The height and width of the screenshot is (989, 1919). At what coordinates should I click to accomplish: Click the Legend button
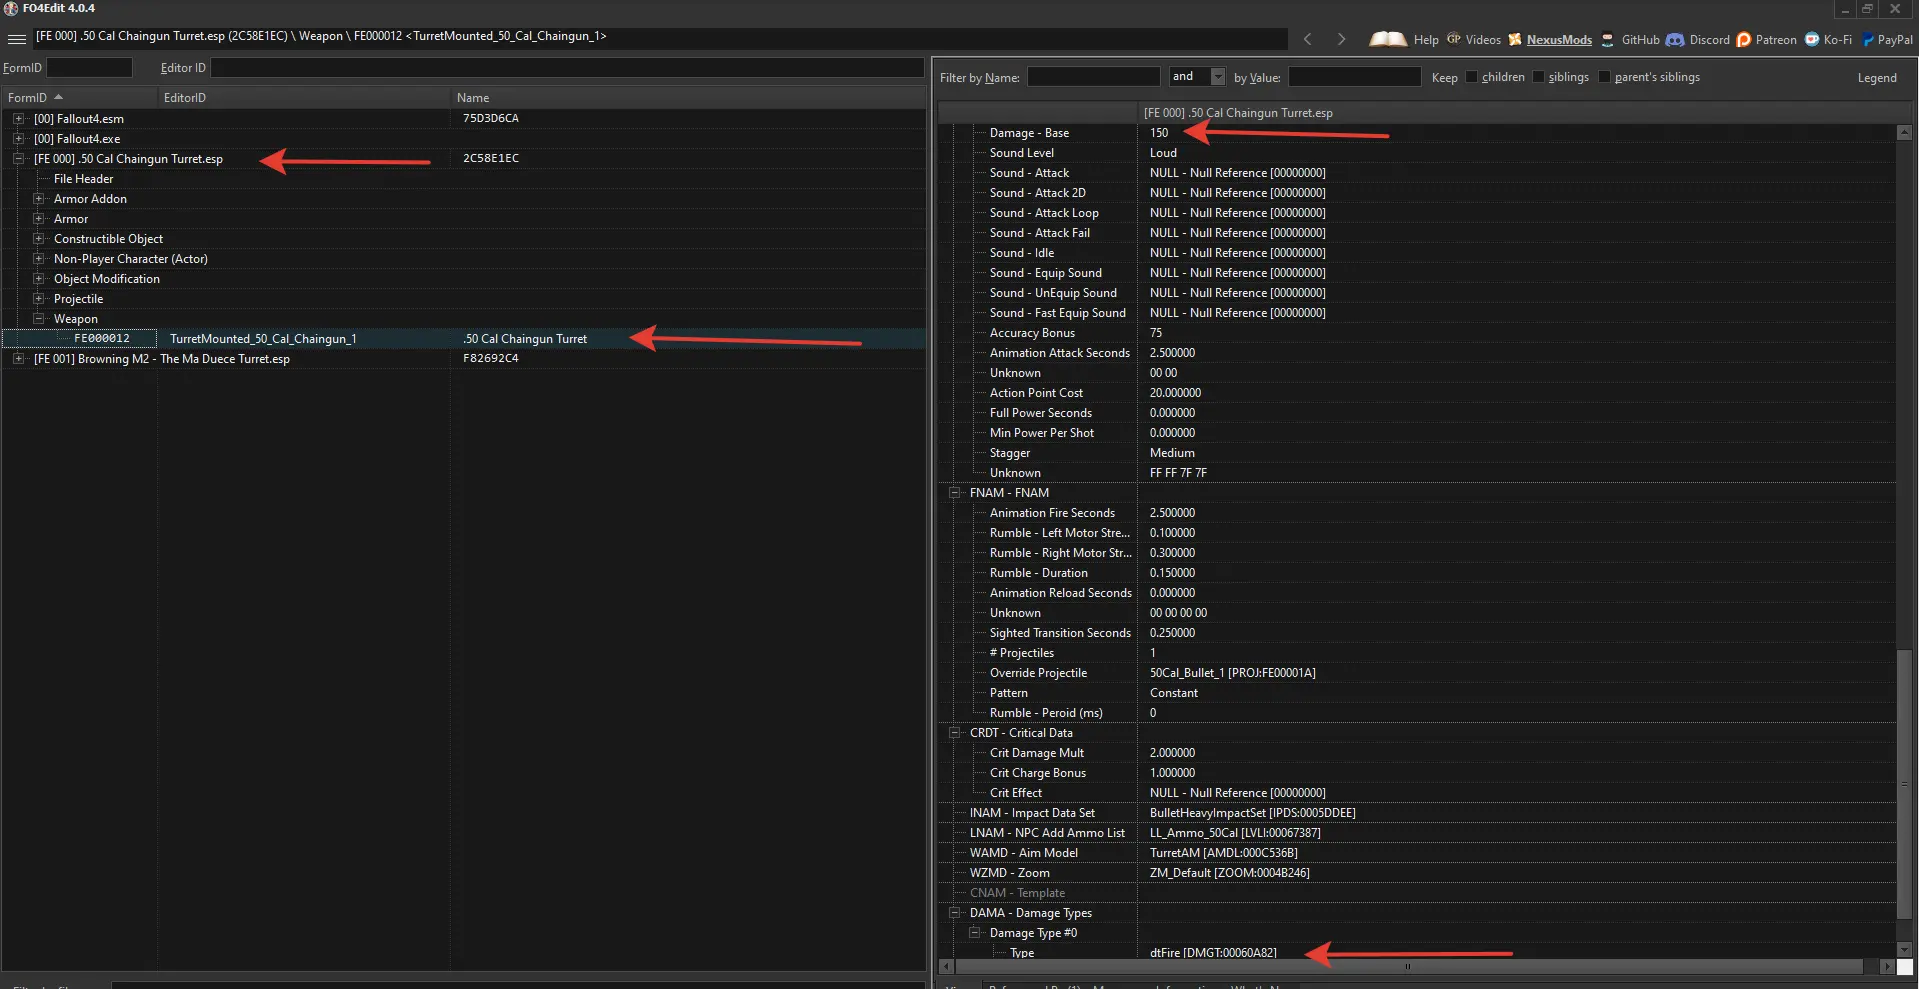click(x=1877, y=77)
